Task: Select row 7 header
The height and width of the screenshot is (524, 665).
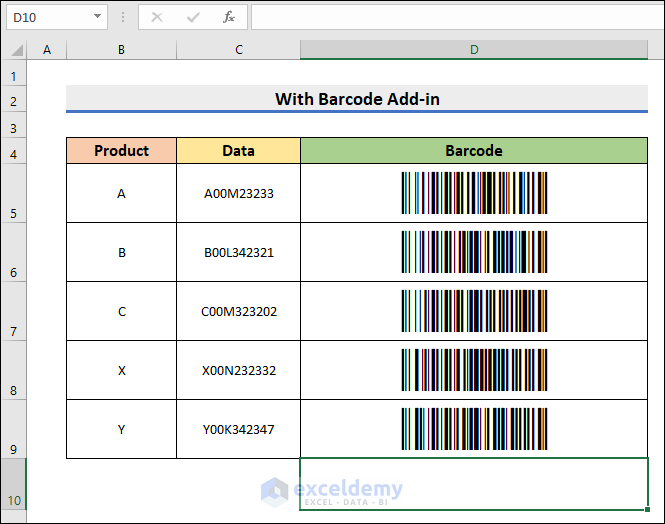Action: coord(14,311)
